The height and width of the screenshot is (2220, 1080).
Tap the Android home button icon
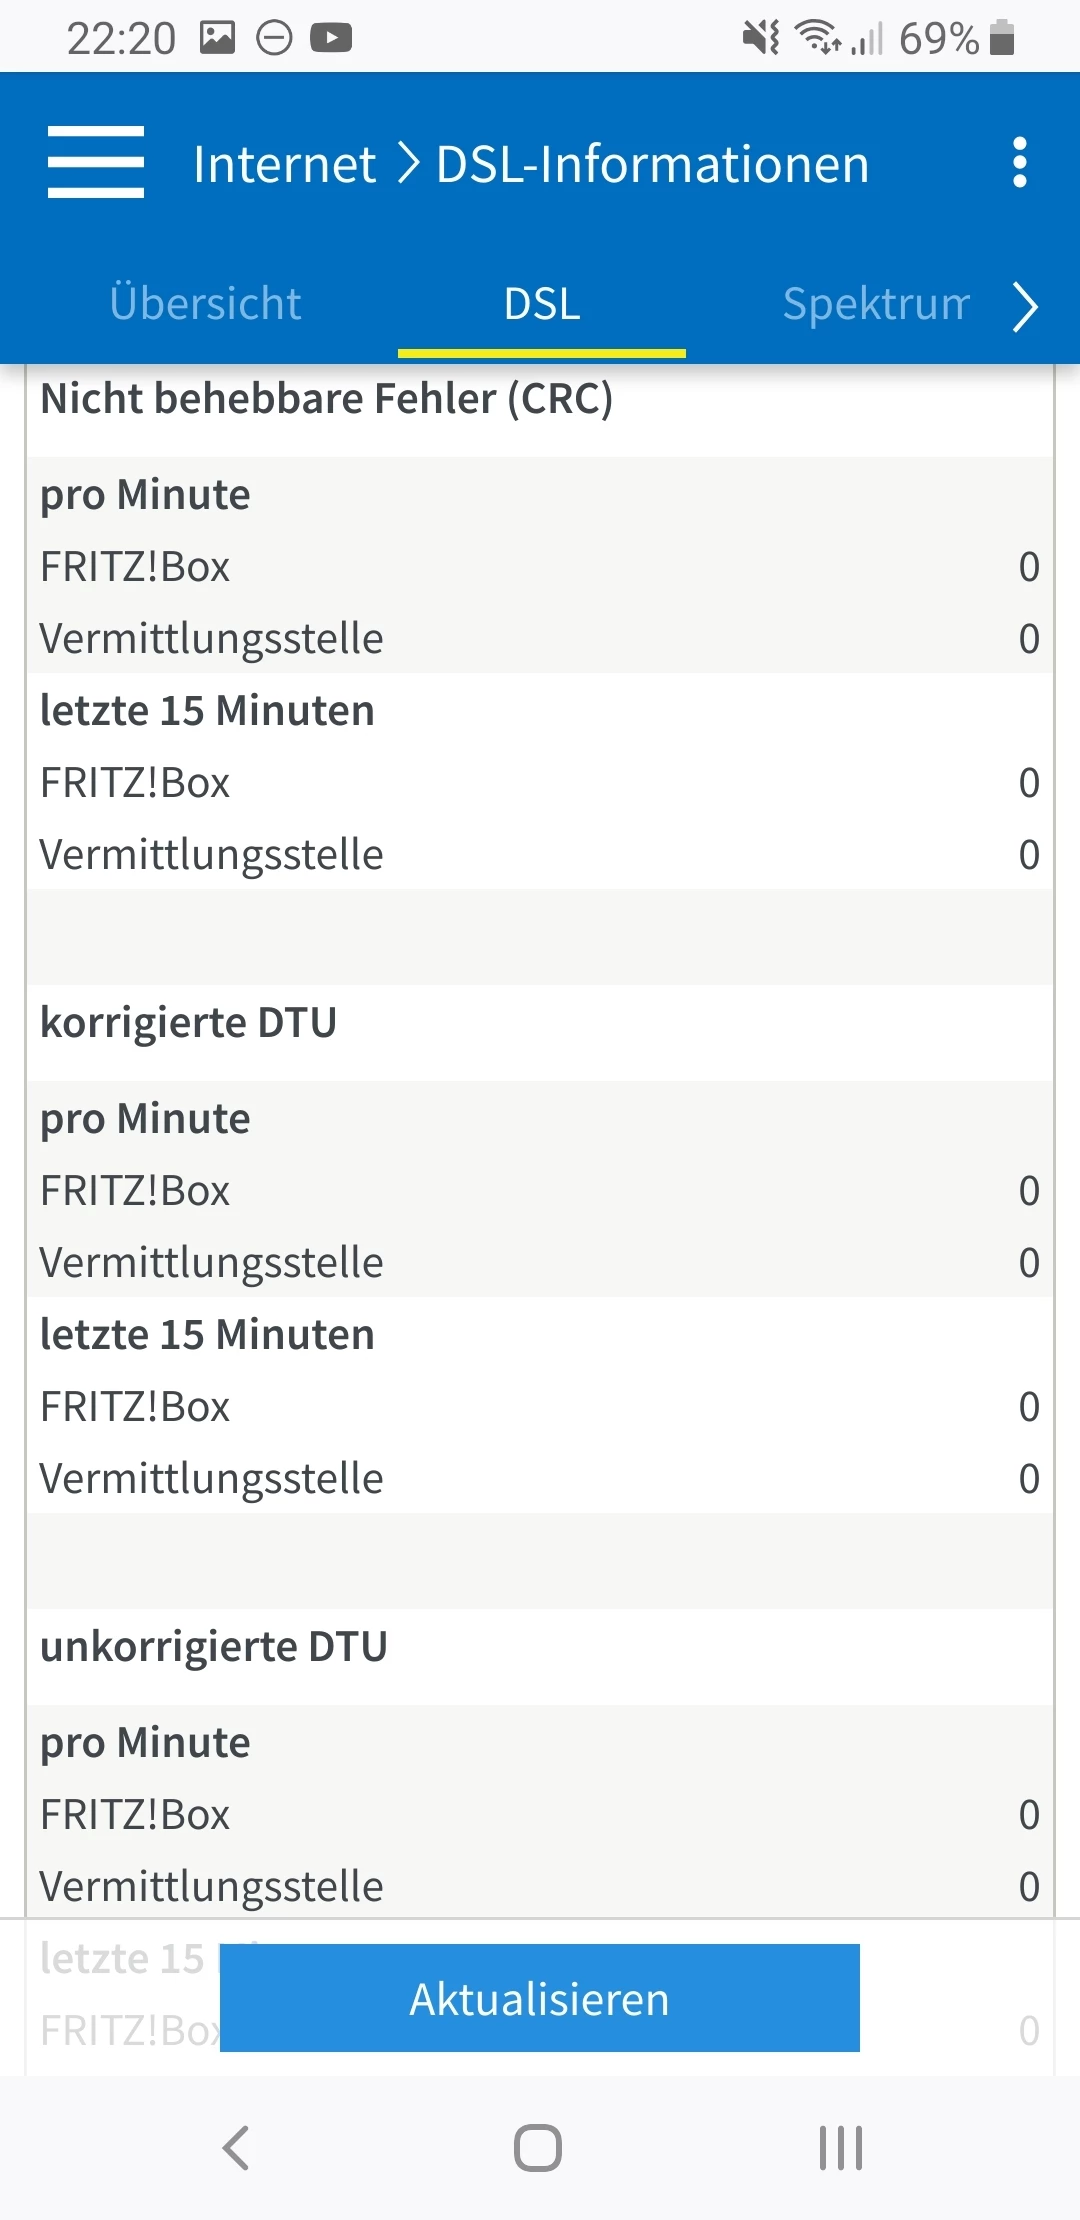[x=538, y=2147]
